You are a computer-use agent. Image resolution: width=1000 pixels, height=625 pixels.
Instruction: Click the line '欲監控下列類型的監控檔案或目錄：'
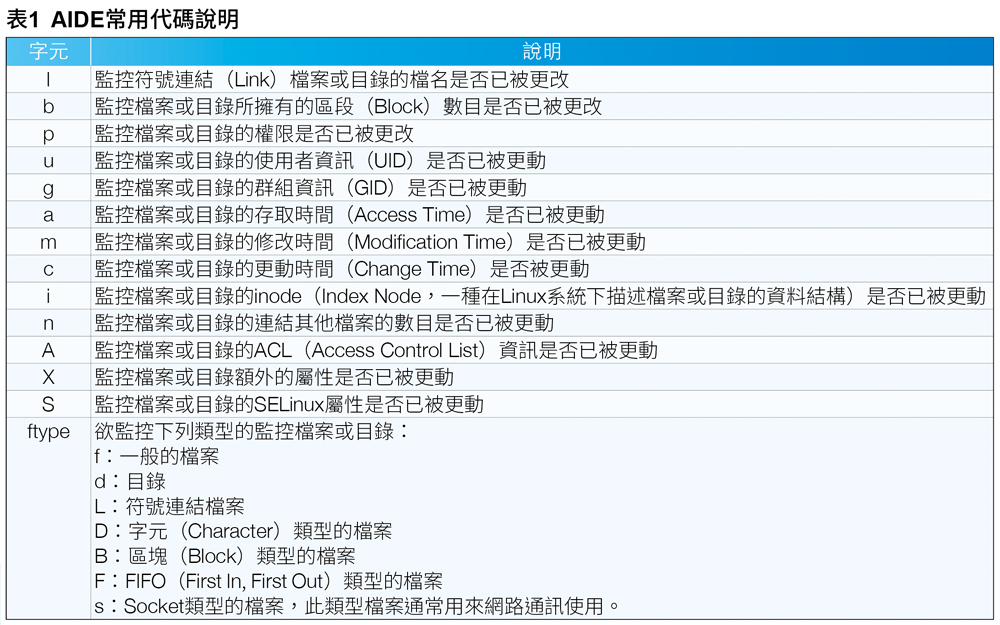click(x=252, y=432)
